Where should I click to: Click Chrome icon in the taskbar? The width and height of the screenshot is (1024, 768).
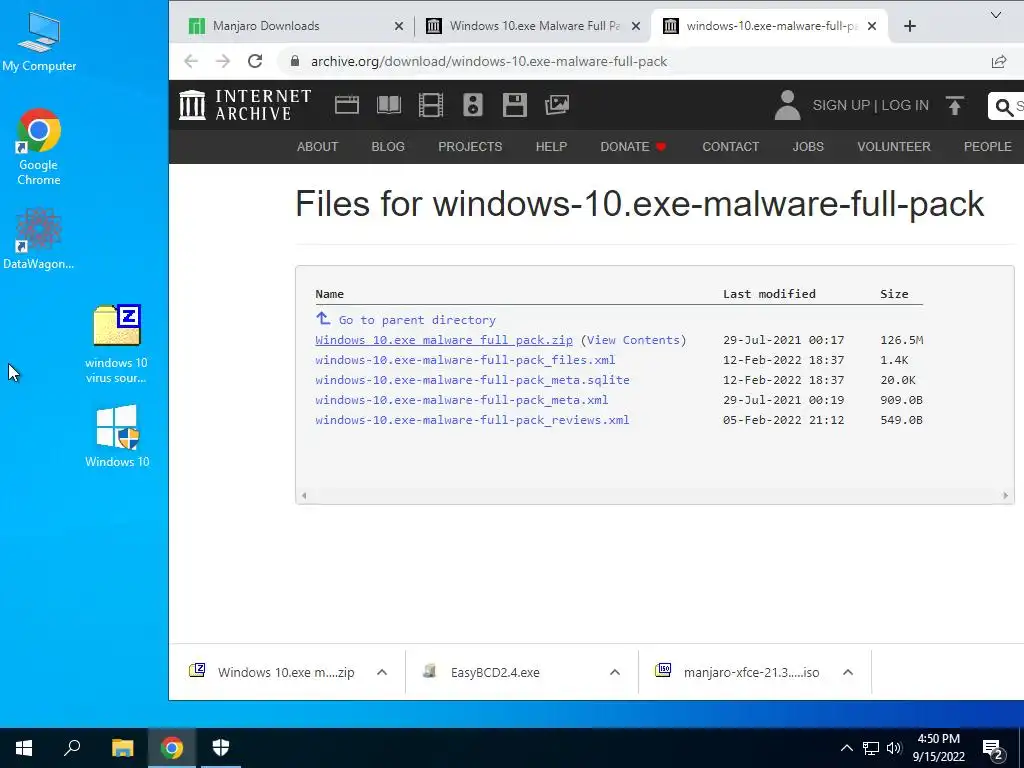172,748
